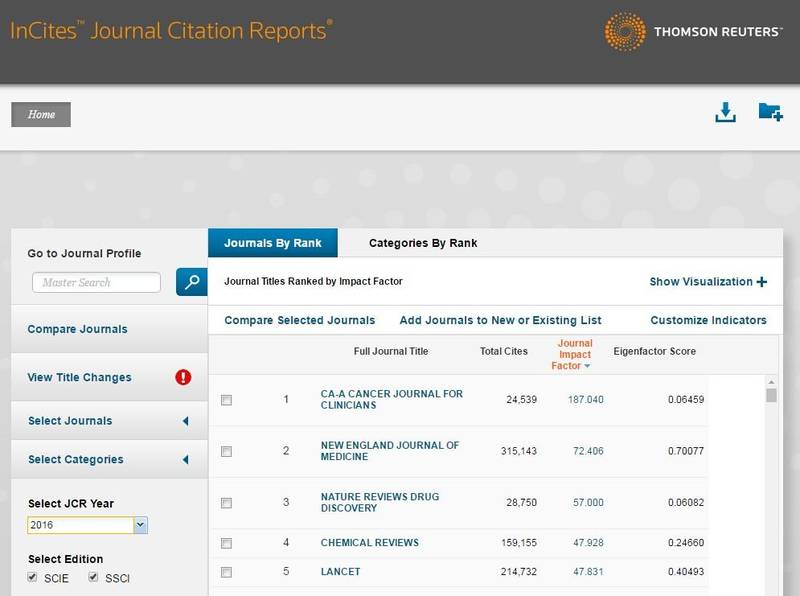The width and height of the screenshot is (800, 596).
Task: Check the Lancet row checkbox
Action: point(227,573)
